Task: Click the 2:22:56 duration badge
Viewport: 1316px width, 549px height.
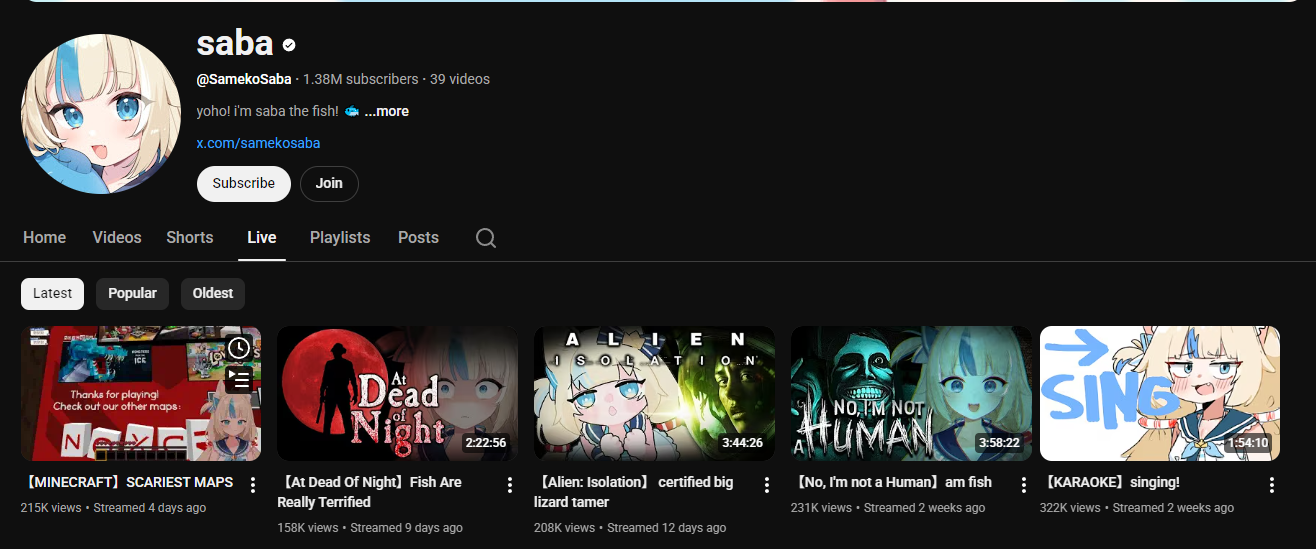Action: [486, 443]
